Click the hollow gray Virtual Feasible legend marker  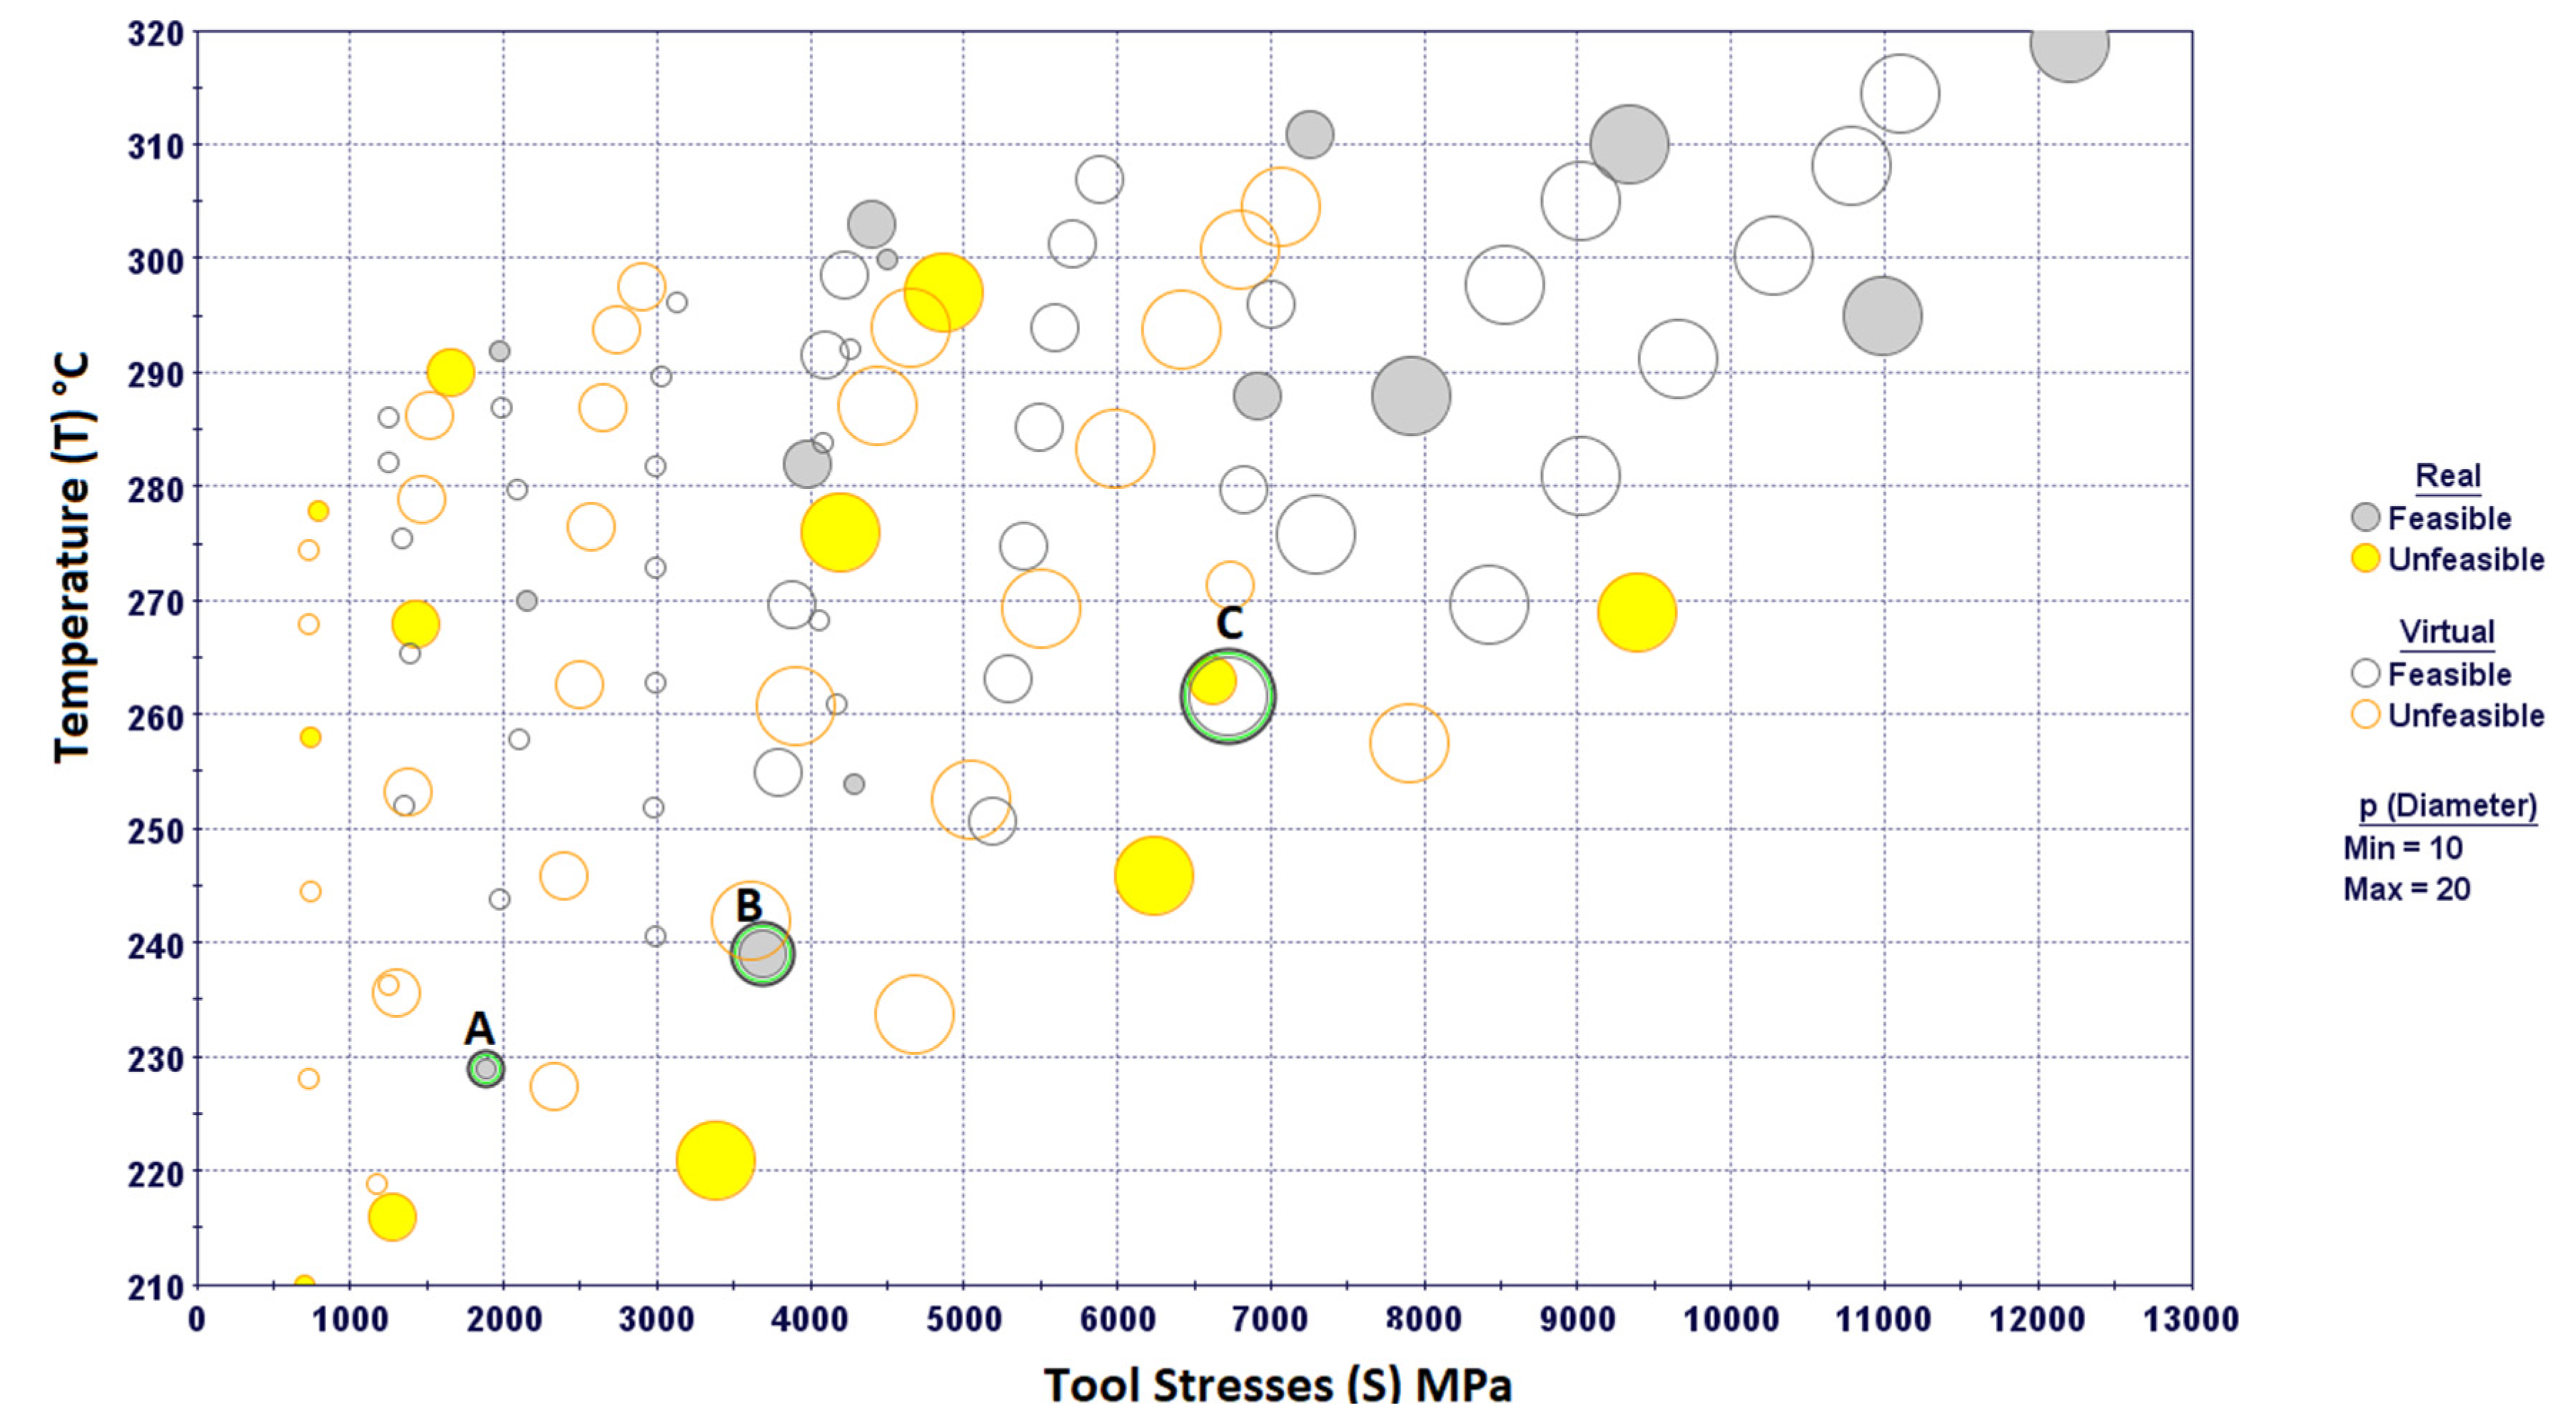pos(2365,673)
